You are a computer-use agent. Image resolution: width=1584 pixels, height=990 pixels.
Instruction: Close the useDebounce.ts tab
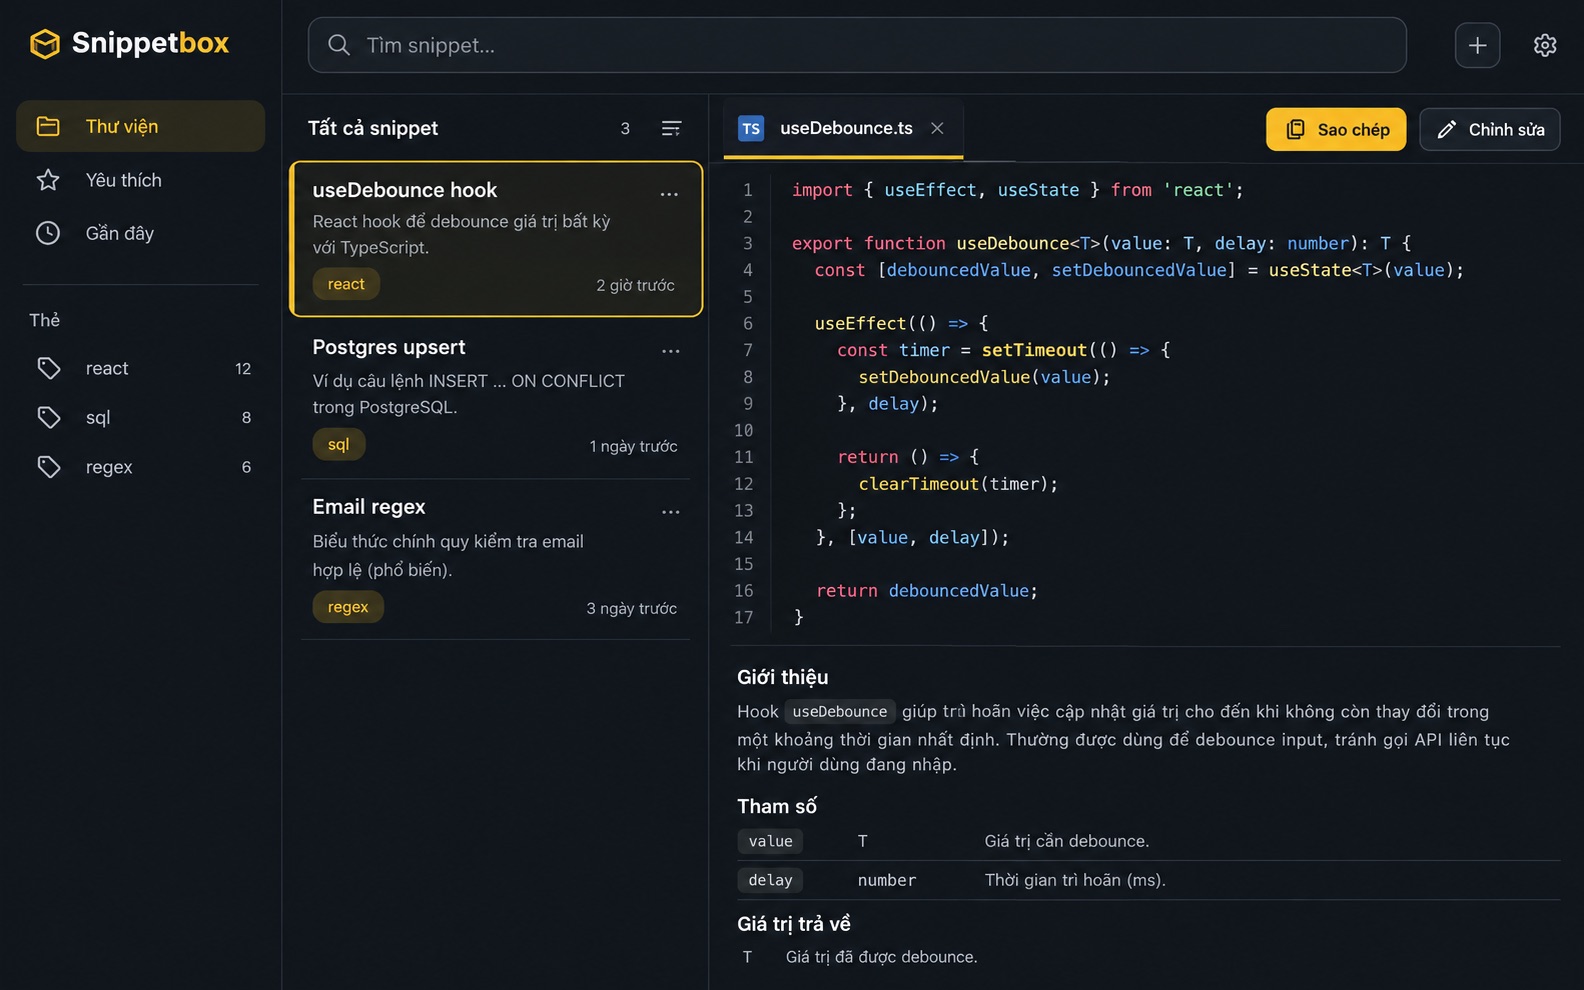click(x=937, y=128)
